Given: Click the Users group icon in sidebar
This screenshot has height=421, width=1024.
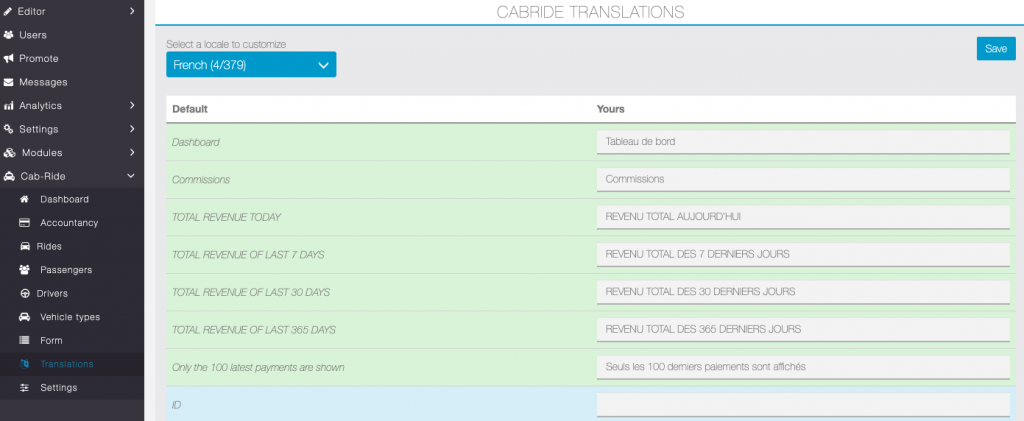Looking at the screenshot, I should click(9, 35).
